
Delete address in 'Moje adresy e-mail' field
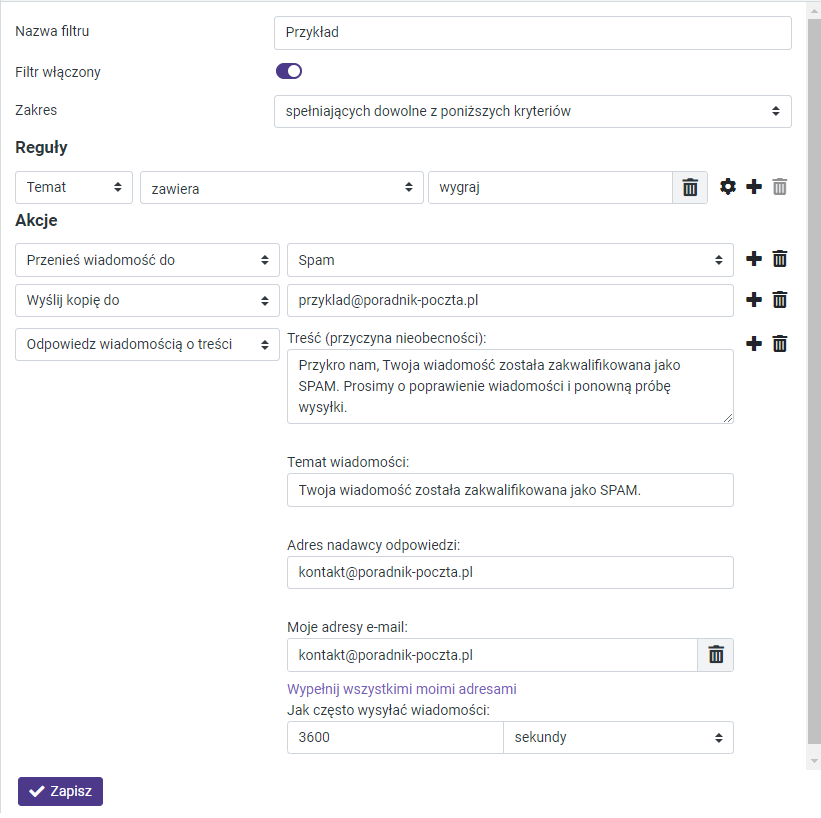click(716, 655)
